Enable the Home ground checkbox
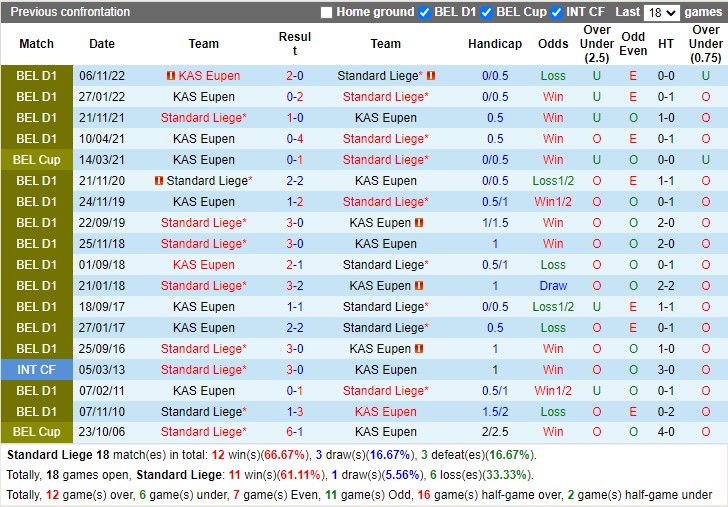728x507 pixels. point(326,13)
